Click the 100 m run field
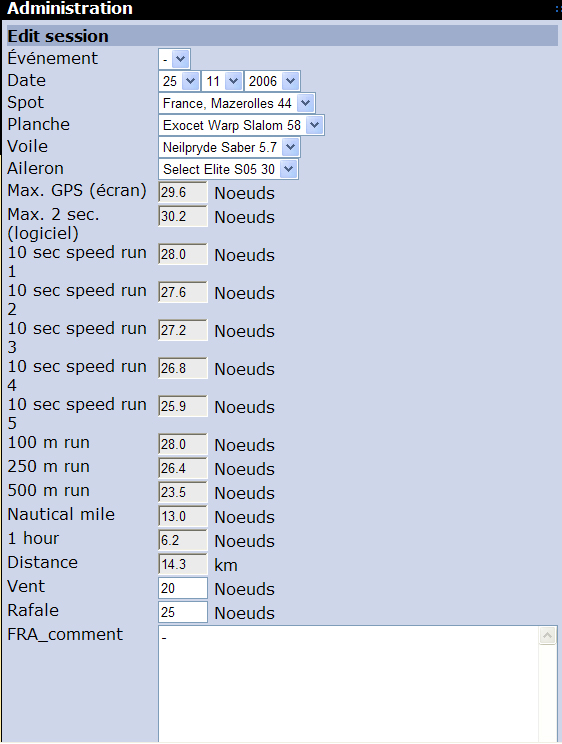This screenshot has width=562, height=744. (x=183, y=444)
